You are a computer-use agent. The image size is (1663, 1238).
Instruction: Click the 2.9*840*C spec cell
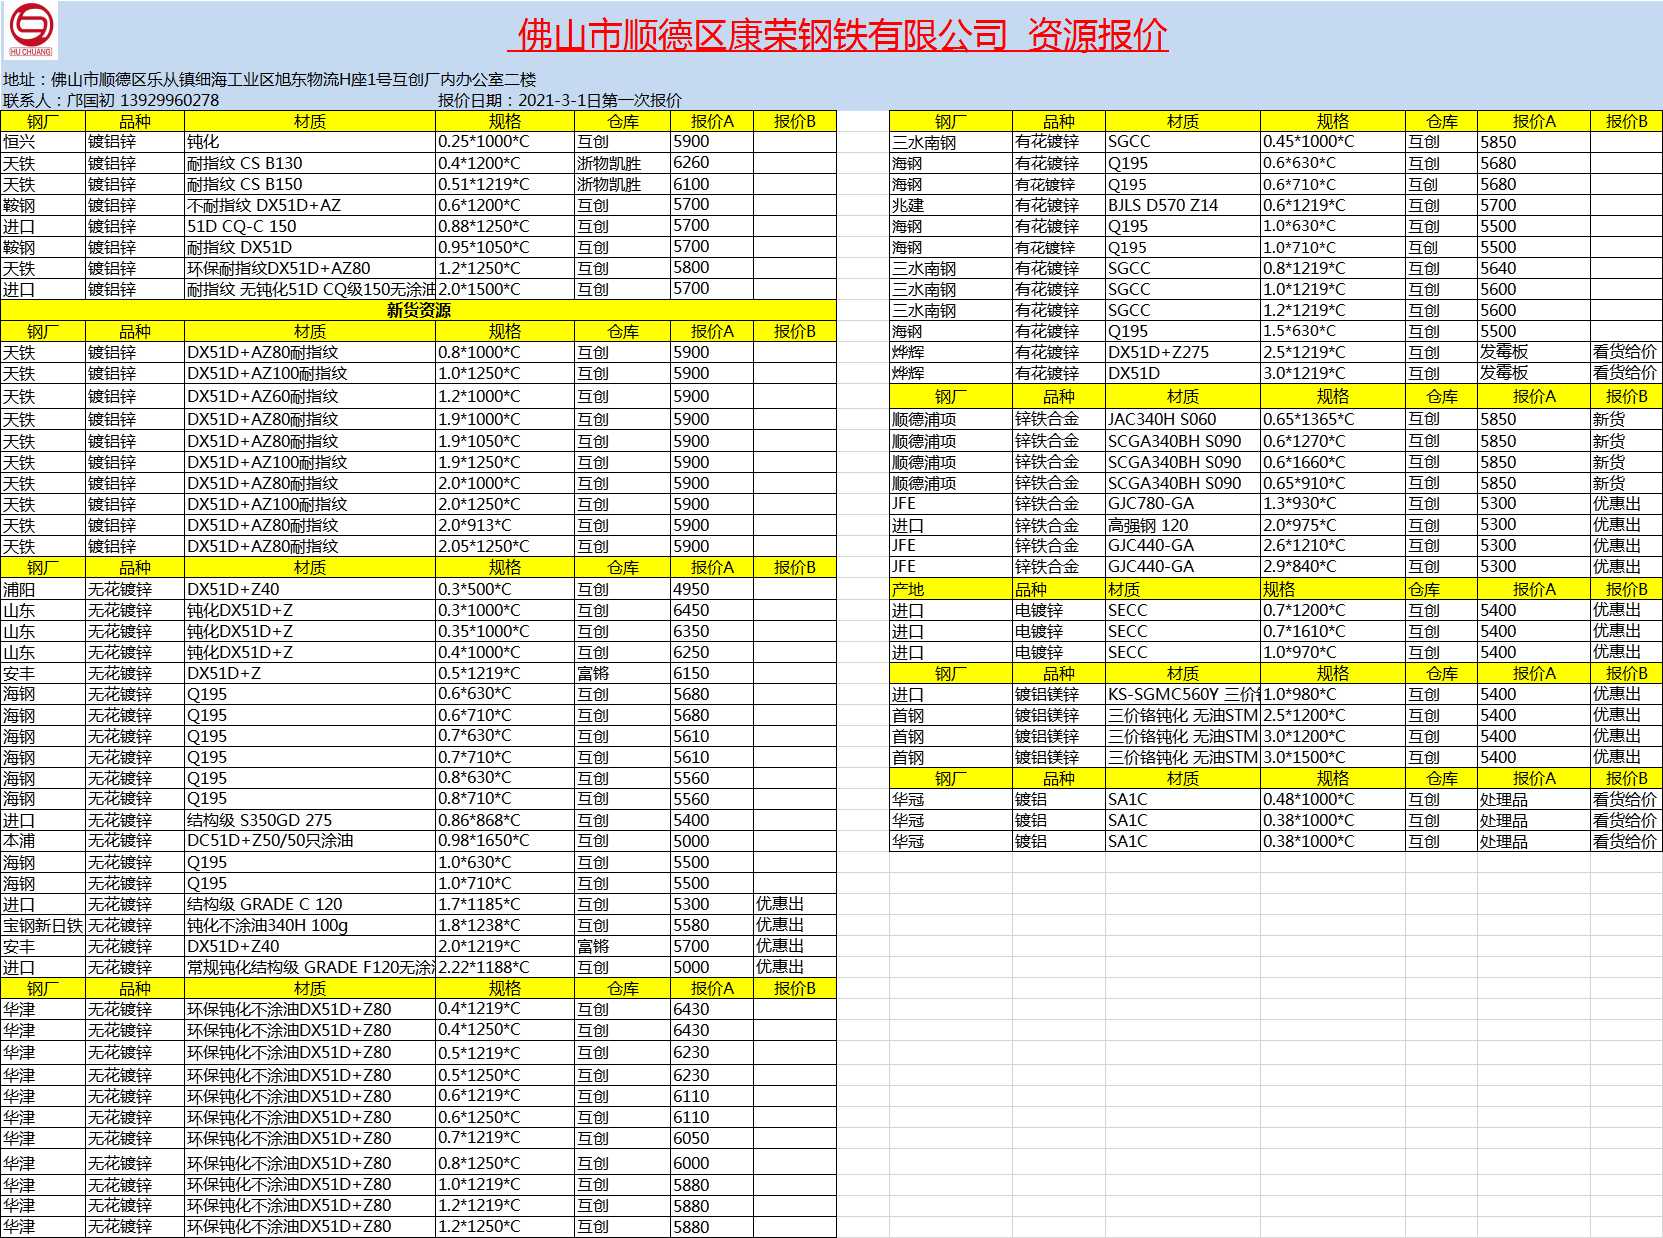[1333, 567]
